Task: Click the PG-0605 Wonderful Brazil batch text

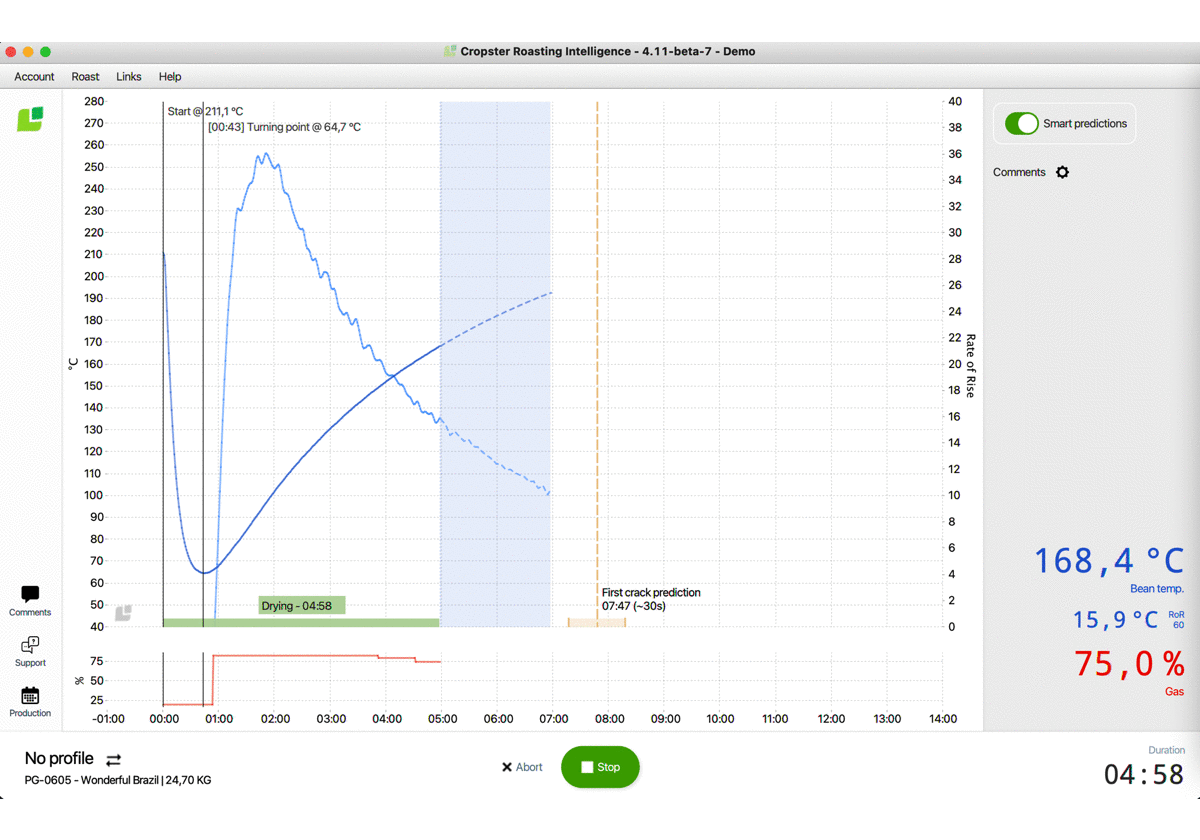Action: pos(118,780)
